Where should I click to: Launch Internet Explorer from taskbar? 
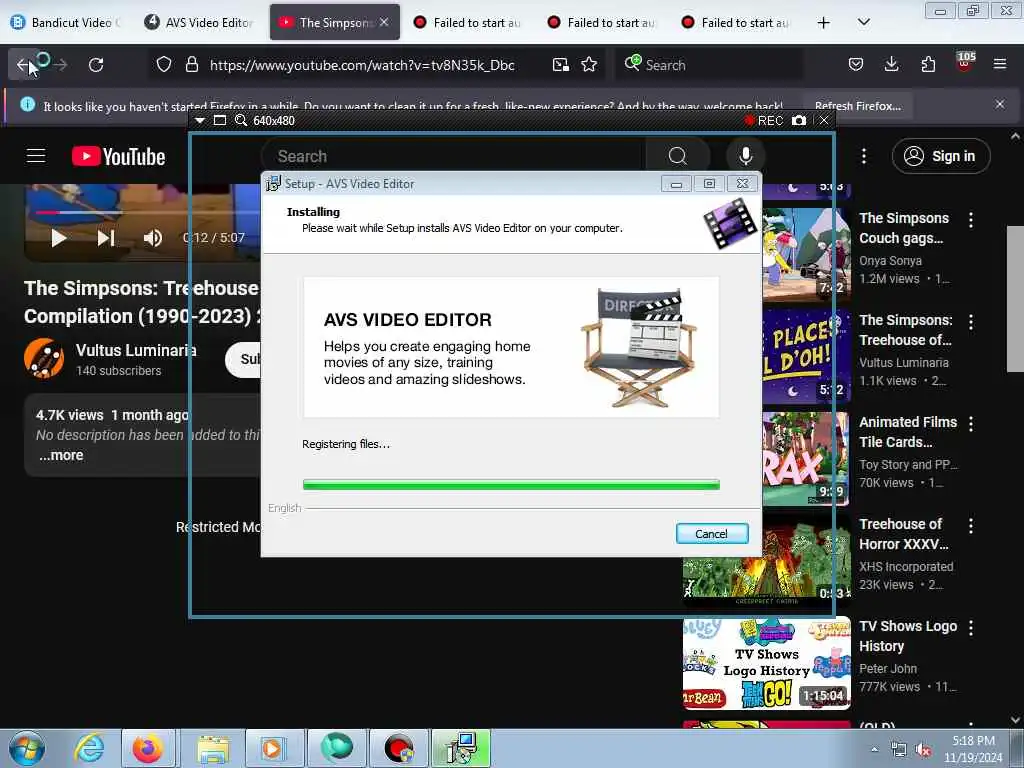tap(89, 748)
